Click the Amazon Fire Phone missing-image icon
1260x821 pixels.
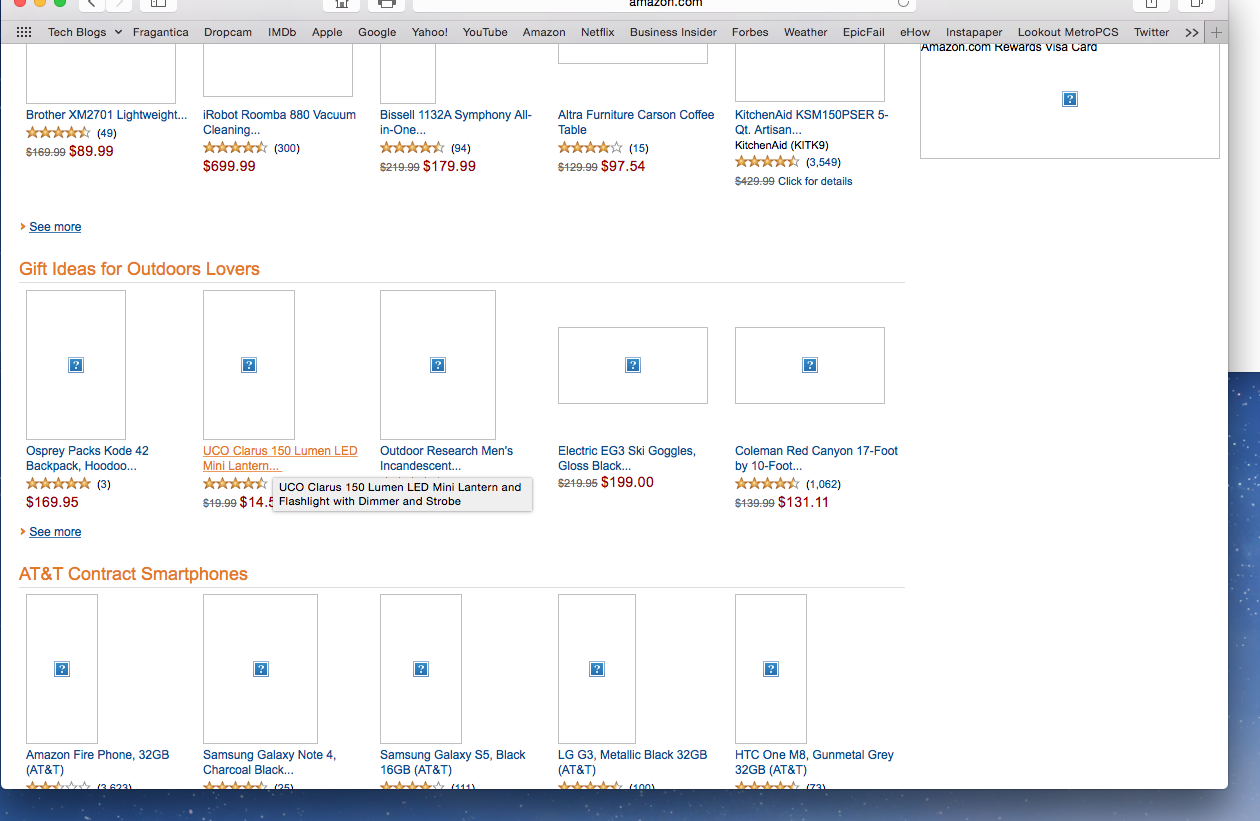coord(62,669)
